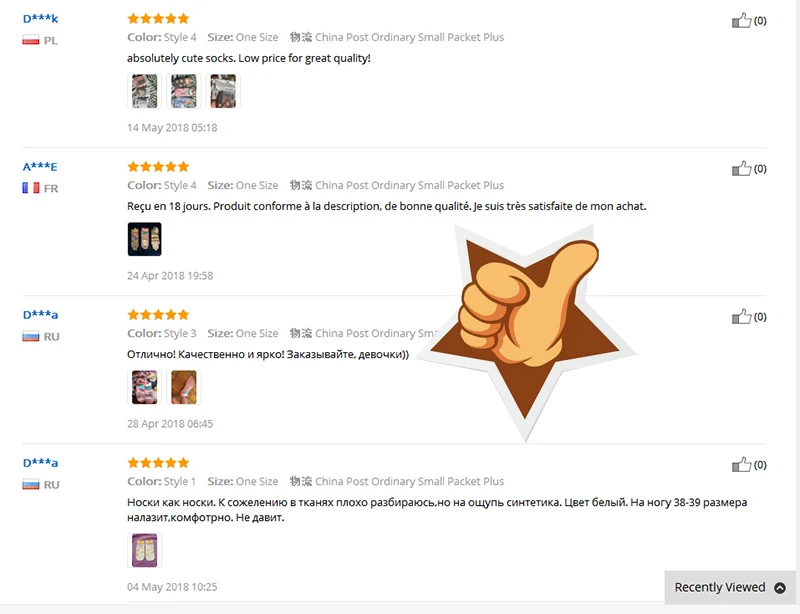Click the France flag icon

tap(31, 188)
